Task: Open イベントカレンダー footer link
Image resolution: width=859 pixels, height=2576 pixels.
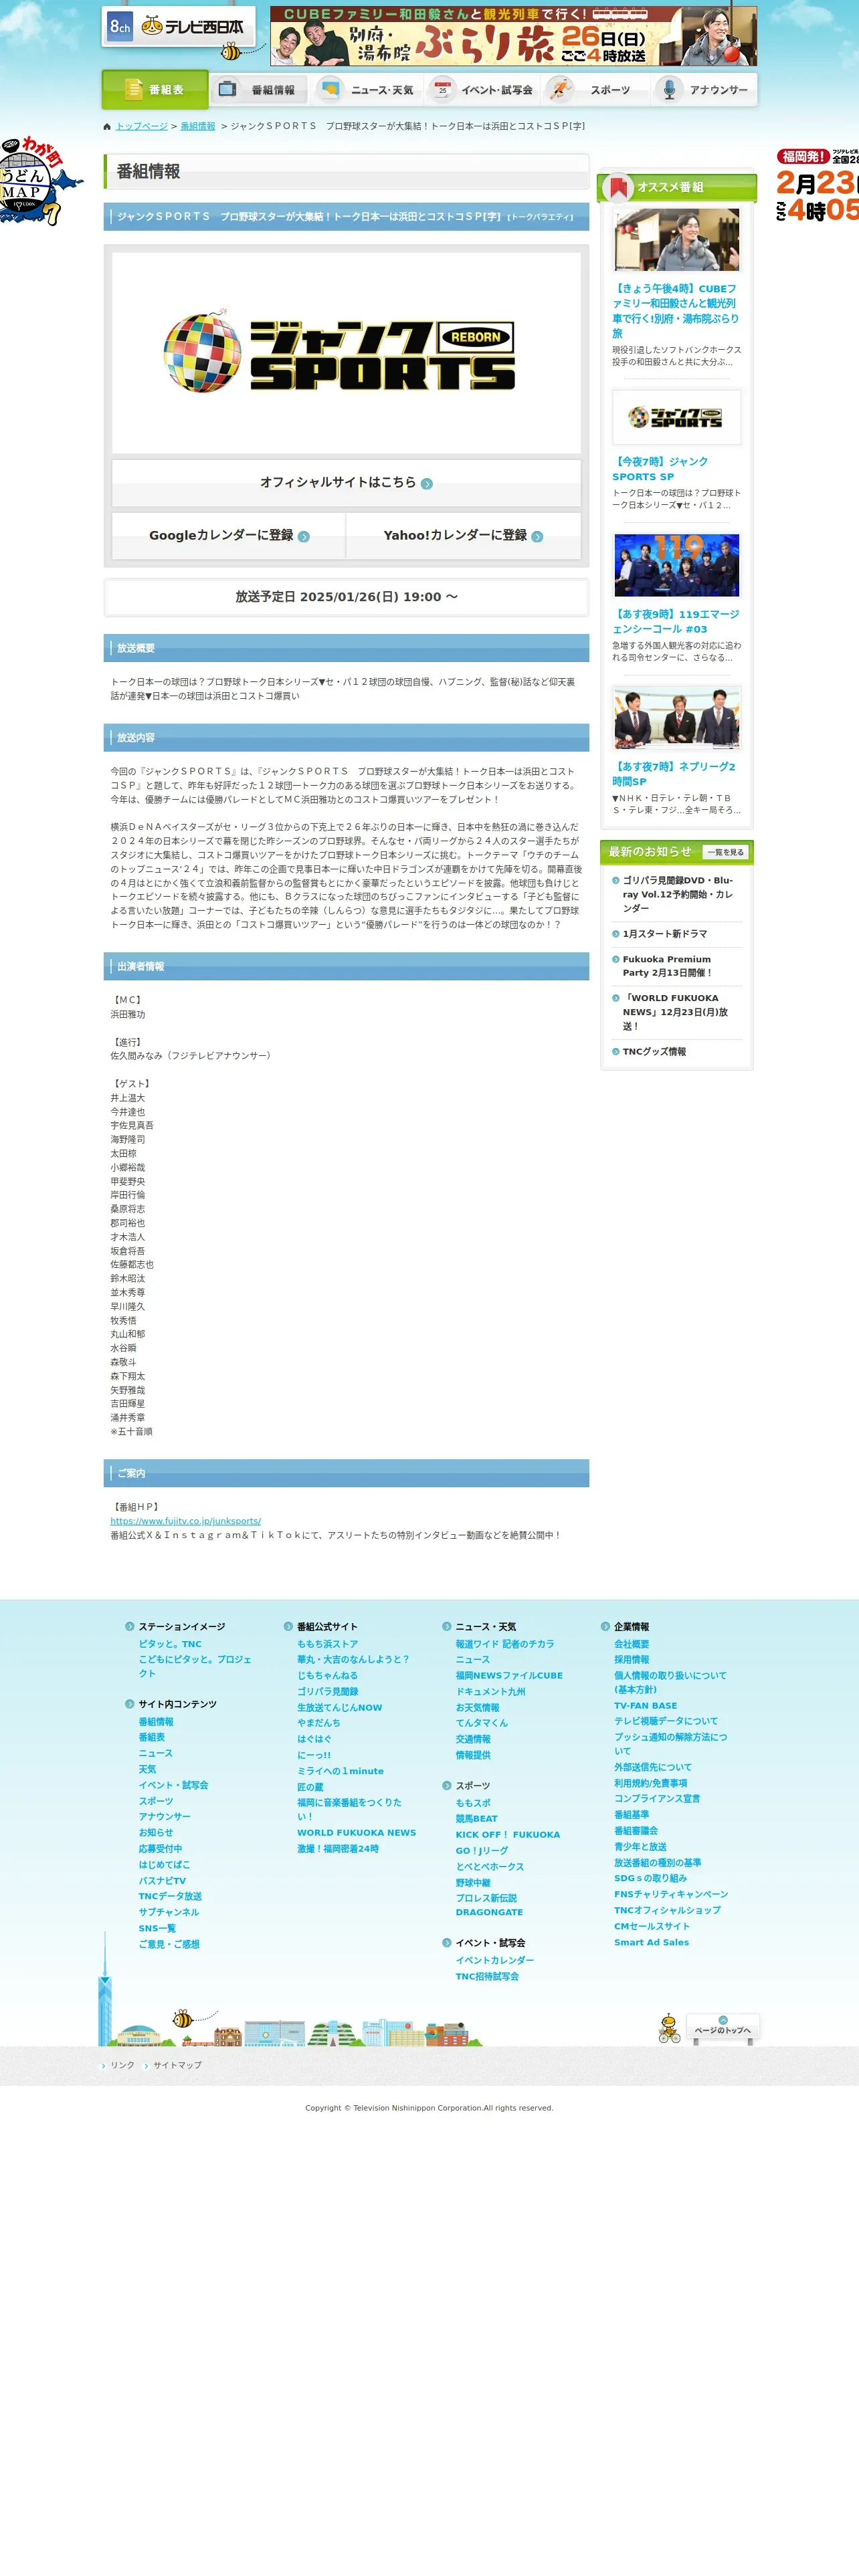Action: [494, 1960]
